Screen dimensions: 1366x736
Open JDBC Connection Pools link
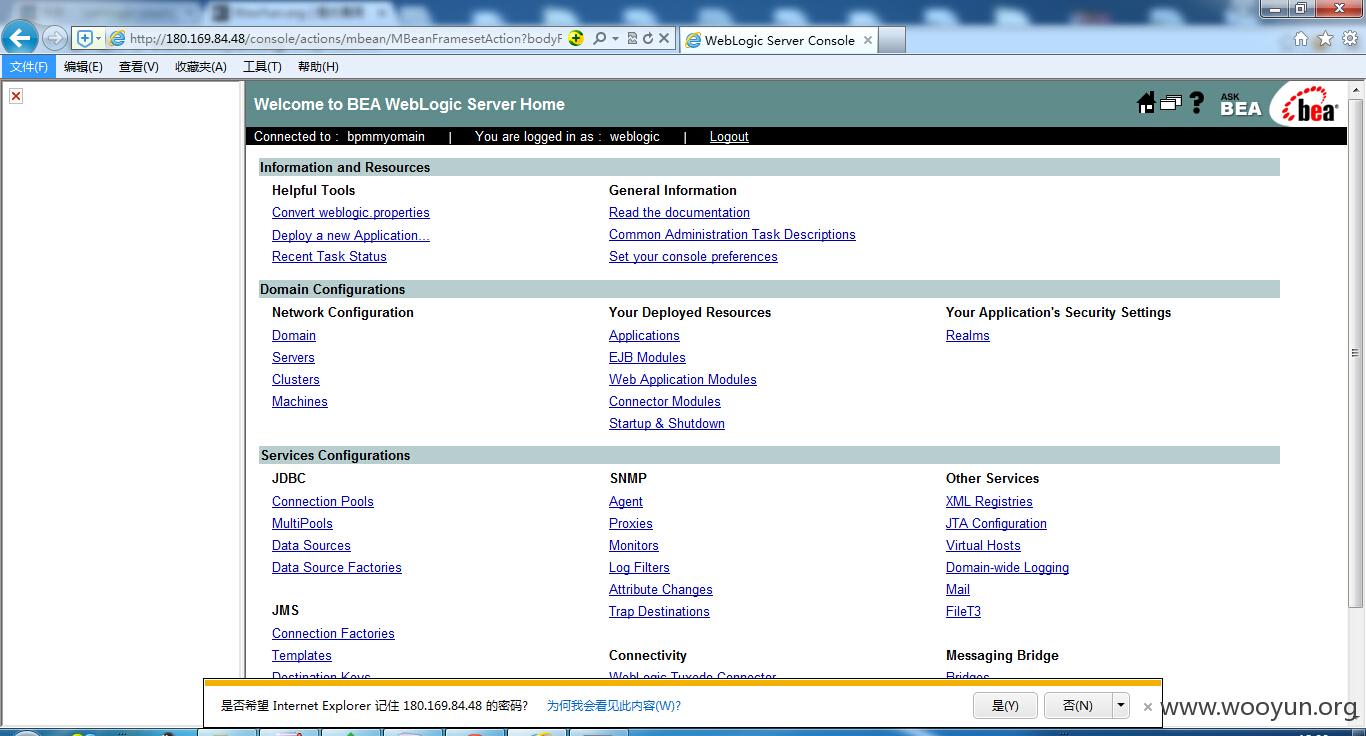pos(323,502)
